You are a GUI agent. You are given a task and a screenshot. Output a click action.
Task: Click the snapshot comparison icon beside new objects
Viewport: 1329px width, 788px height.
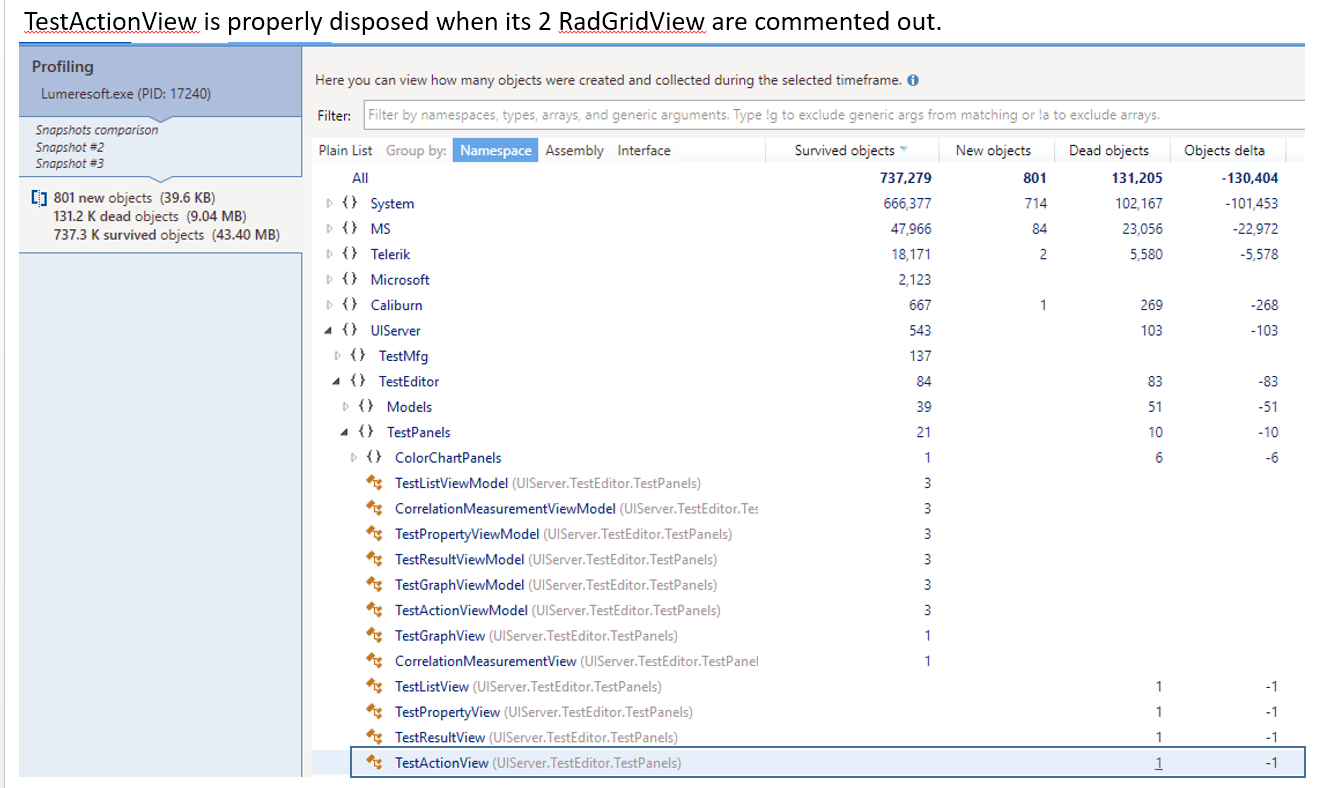pos(39,198)
